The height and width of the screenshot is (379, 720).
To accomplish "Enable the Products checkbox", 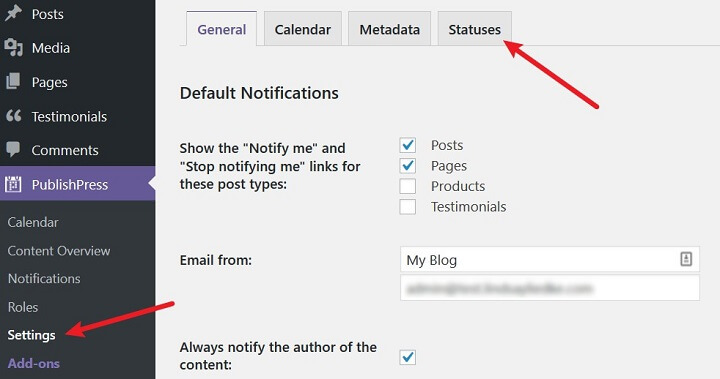I will point(407,186).
